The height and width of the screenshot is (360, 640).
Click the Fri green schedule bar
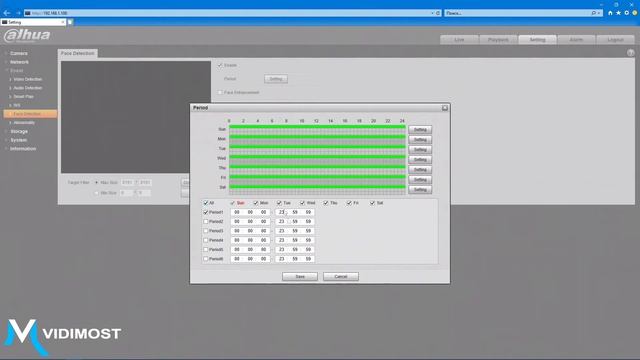pyautogui.click(x=317, y=177)
